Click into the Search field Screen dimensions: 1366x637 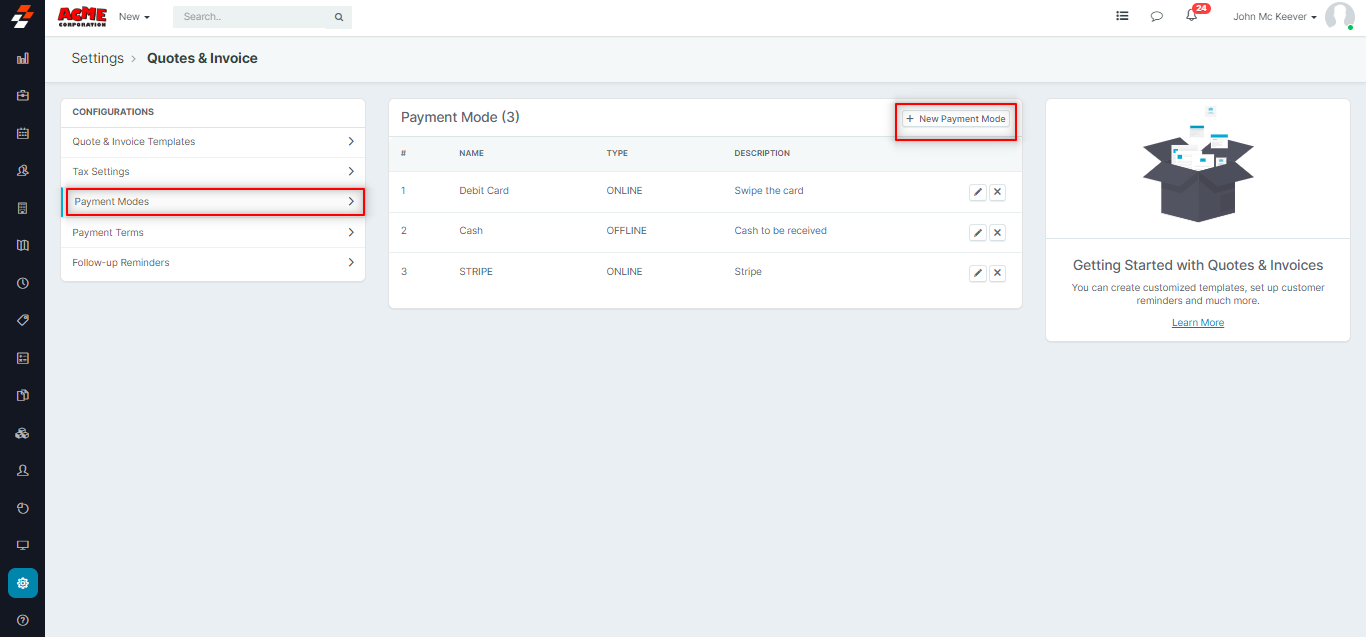coord(255,17)
